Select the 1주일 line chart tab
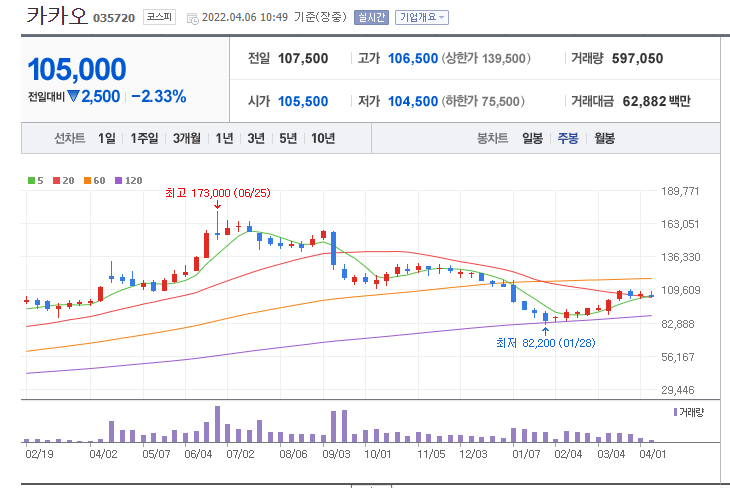 coord(144,138)
